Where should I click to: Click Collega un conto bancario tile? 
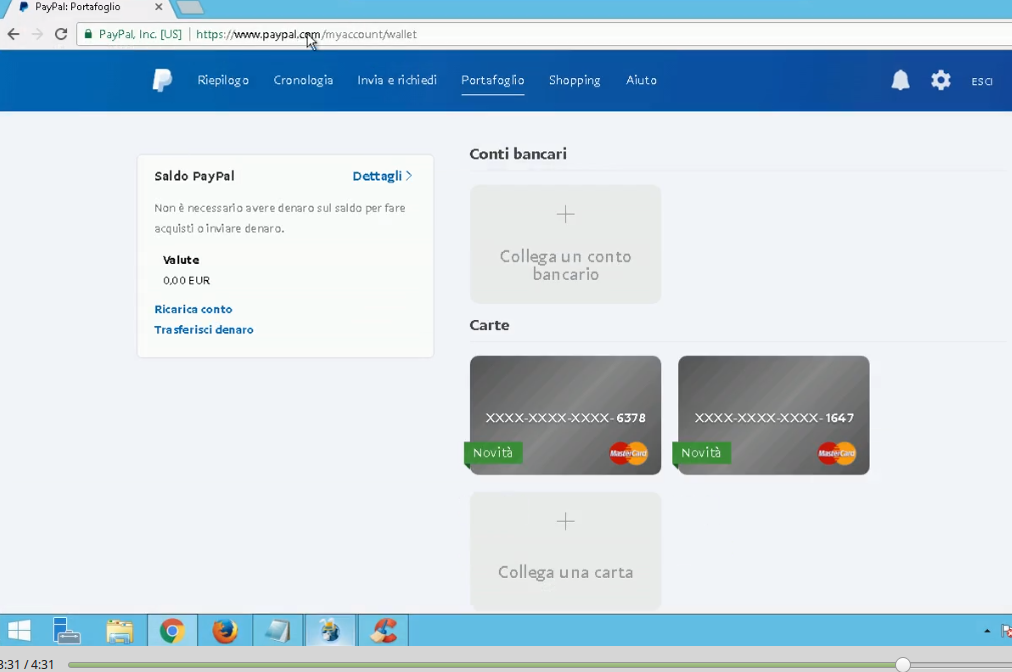click(x=565, y=244)
